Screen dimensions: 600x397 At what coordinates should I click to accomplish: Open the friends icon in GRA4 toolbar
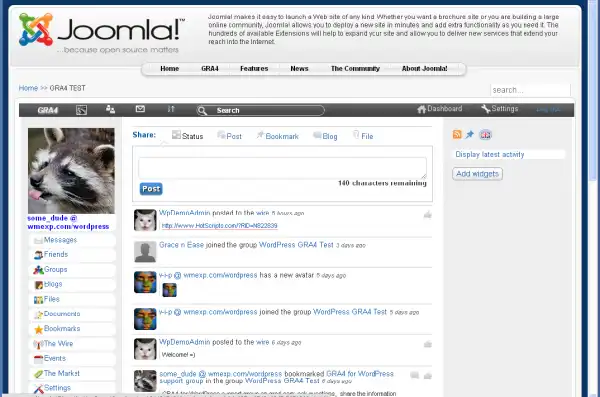(110, 109)
